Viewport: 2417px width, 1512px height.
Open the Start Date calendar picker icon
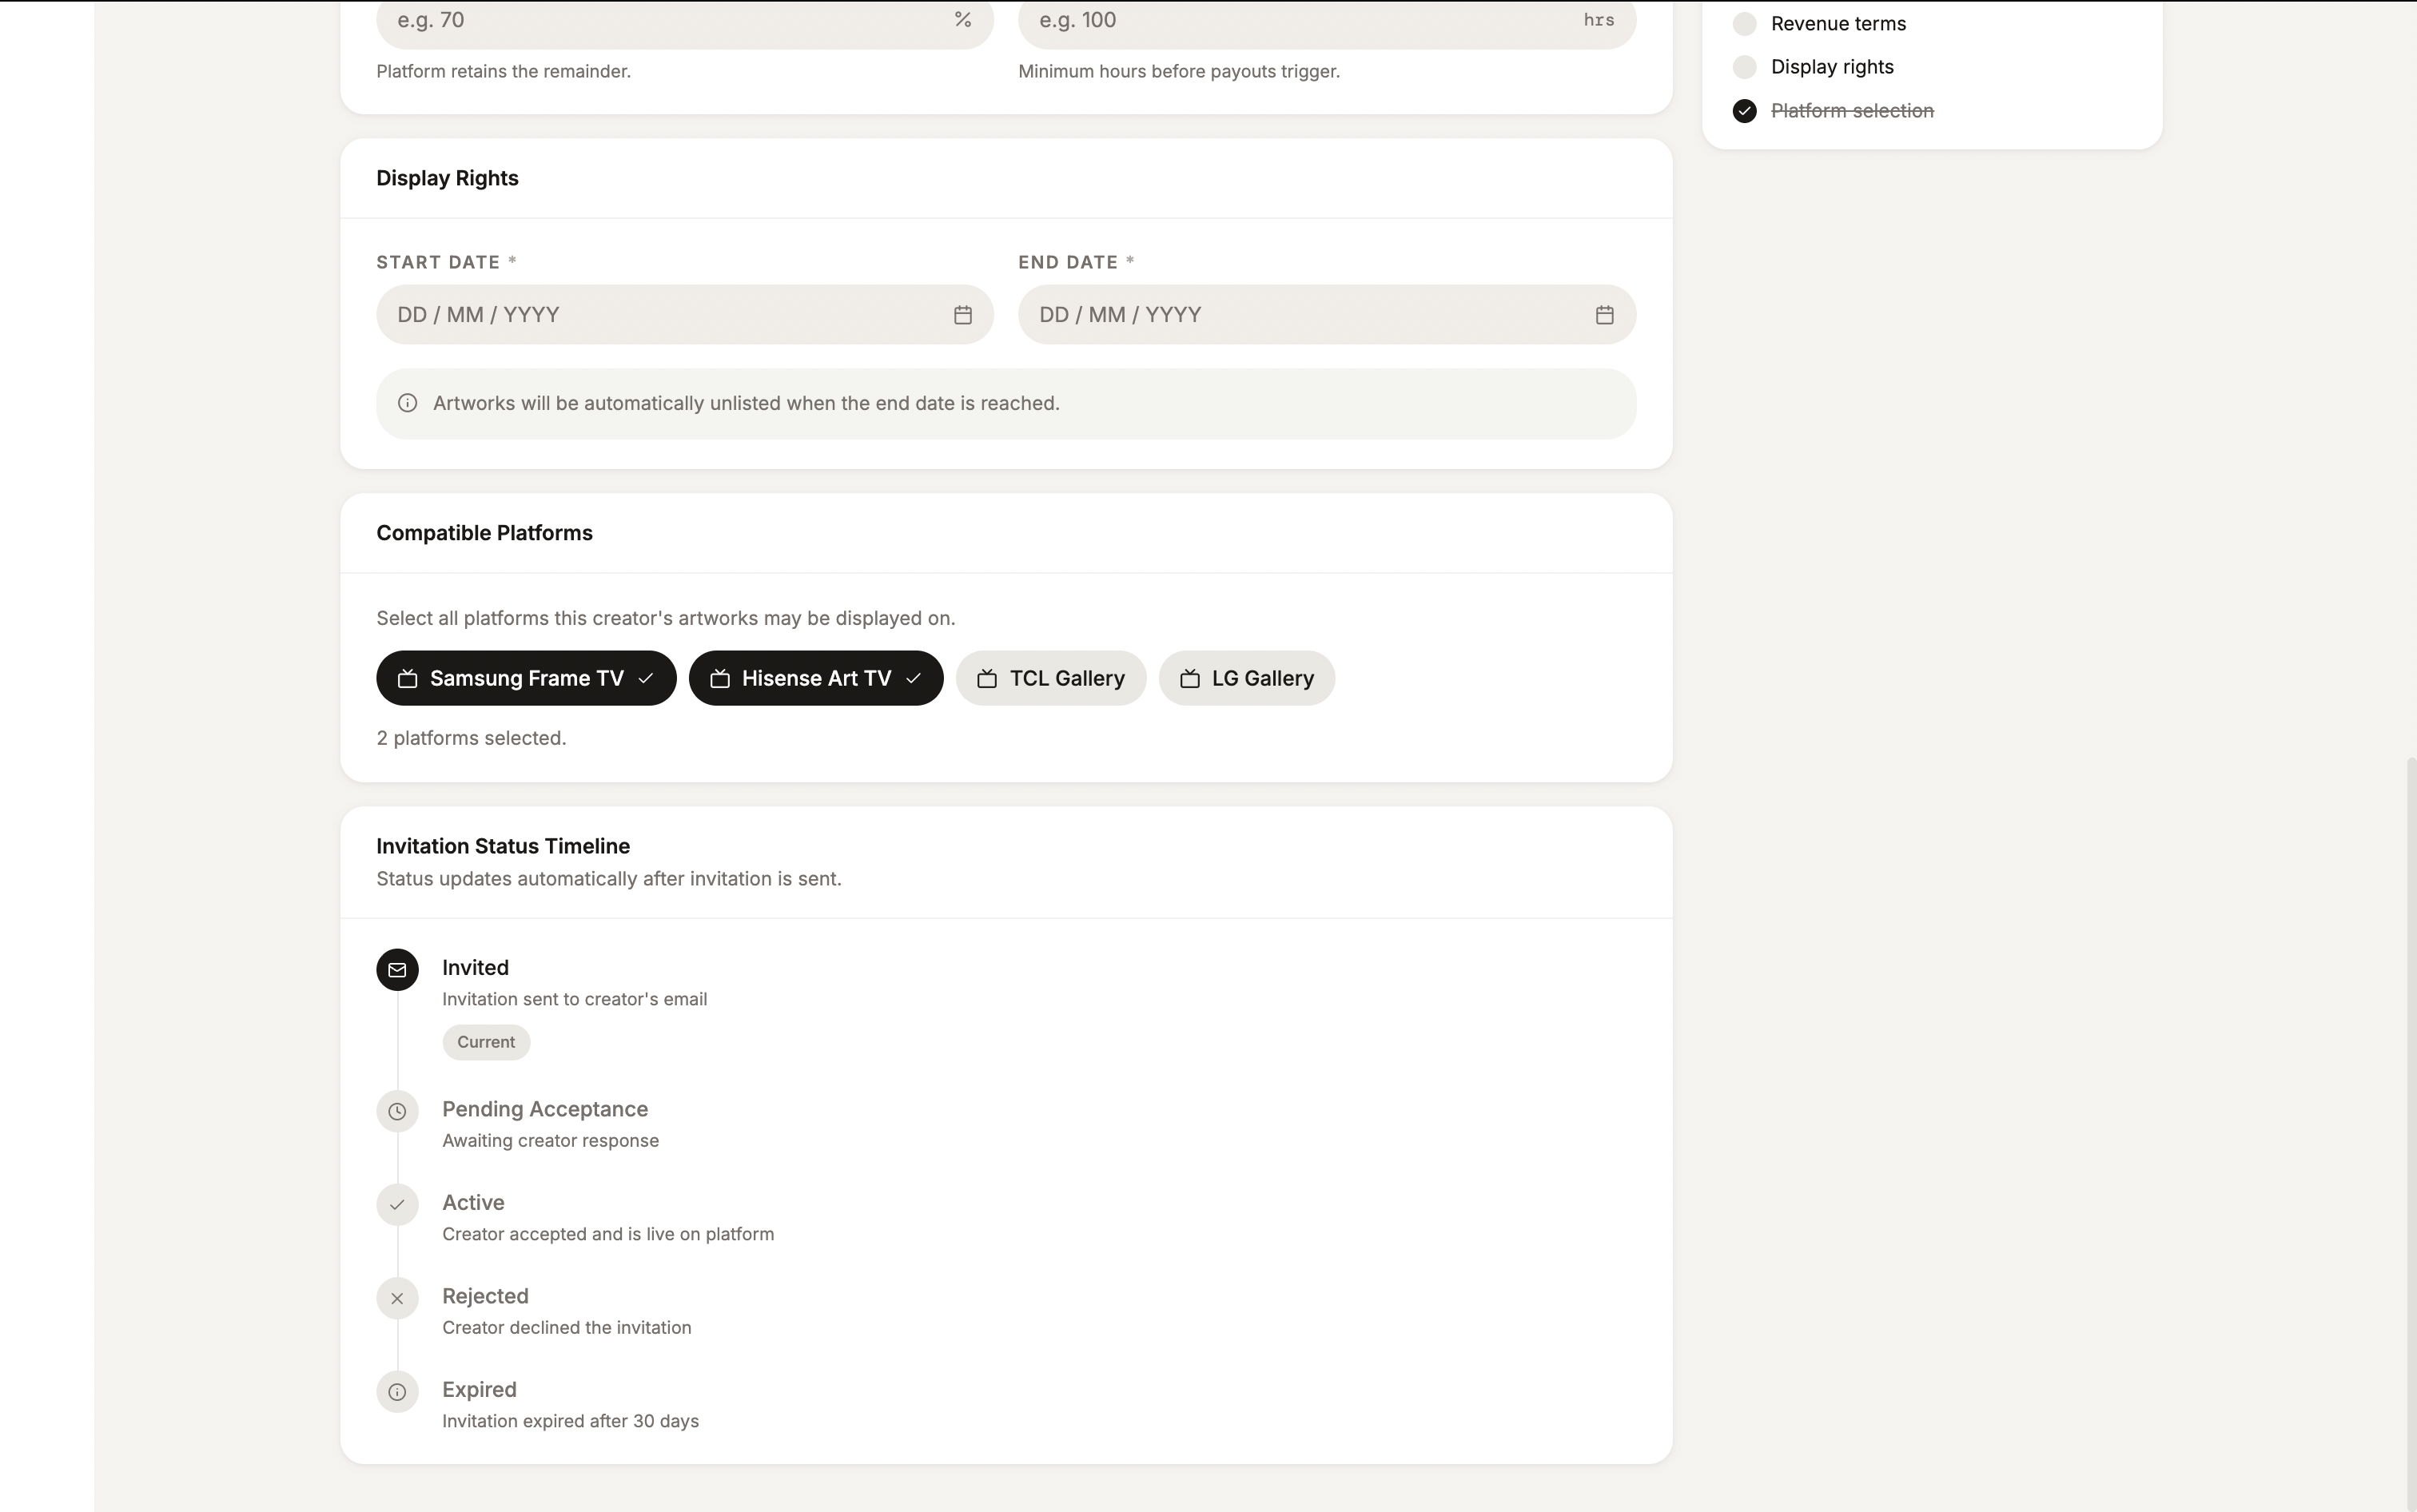(962, 315)
